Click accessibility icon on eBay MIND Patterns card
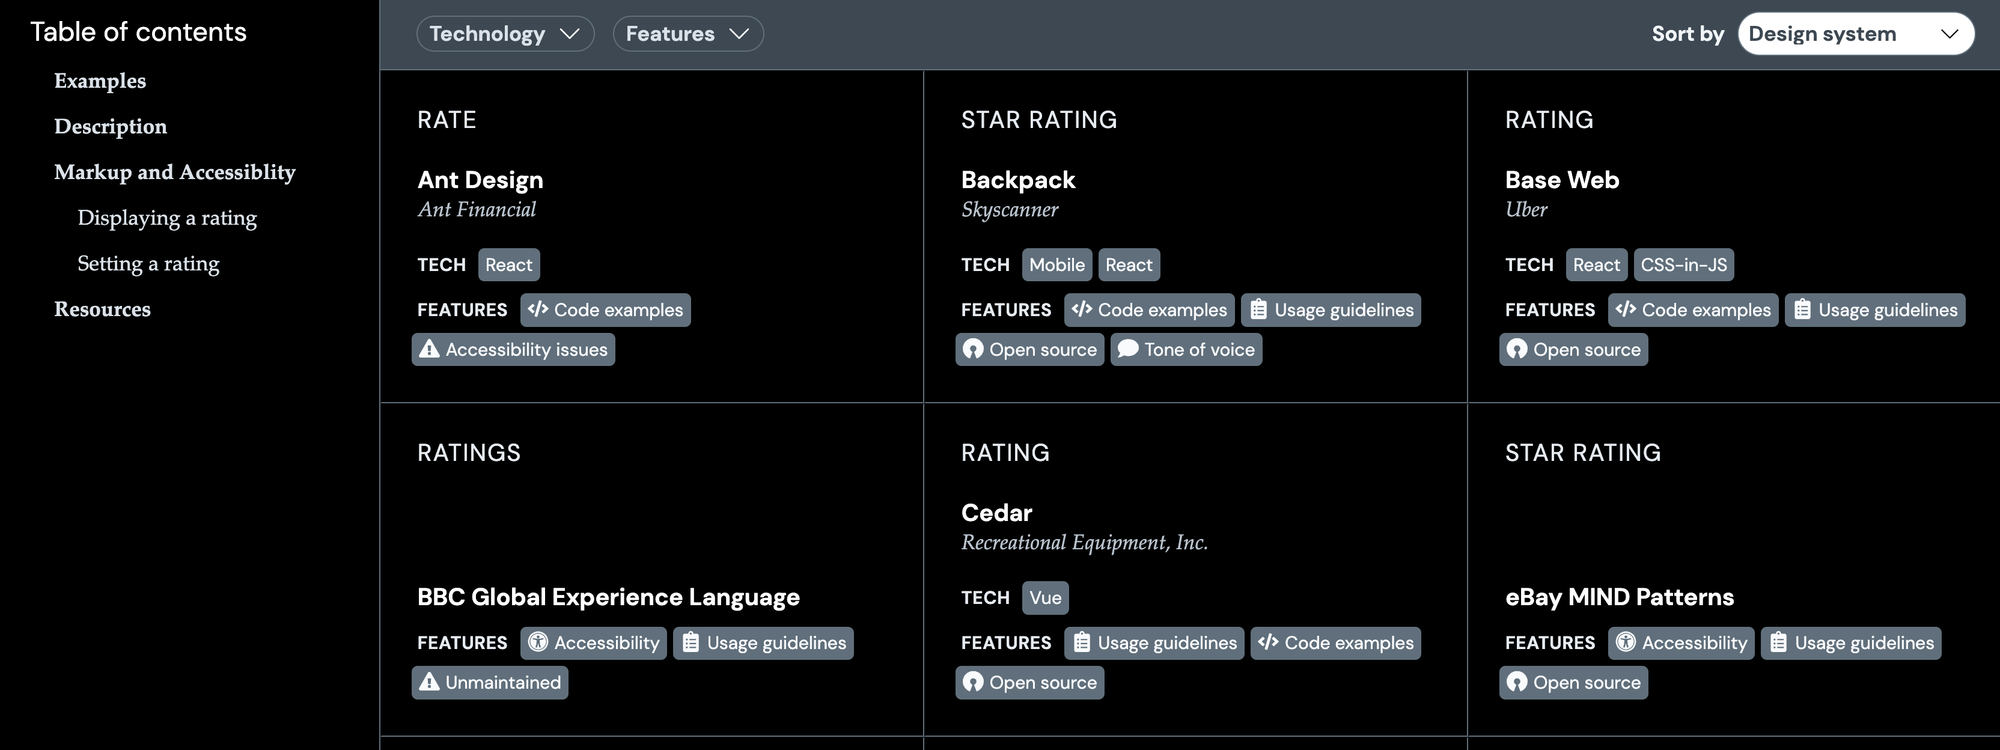2000x750 pixels. coord(1626,642)
